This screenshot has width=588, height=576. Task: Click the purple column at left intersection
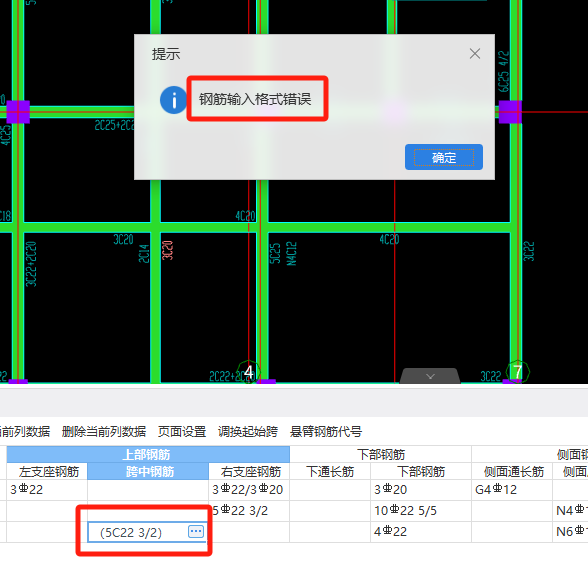(18, 112)
